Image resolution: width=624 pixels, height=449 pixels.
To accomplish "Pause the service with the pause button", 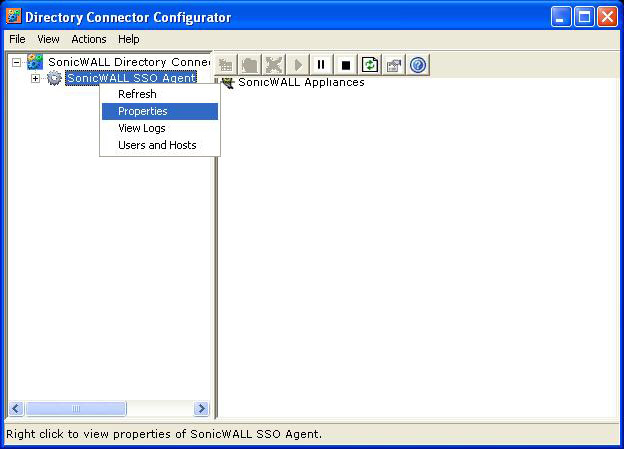I will point(322,64).
